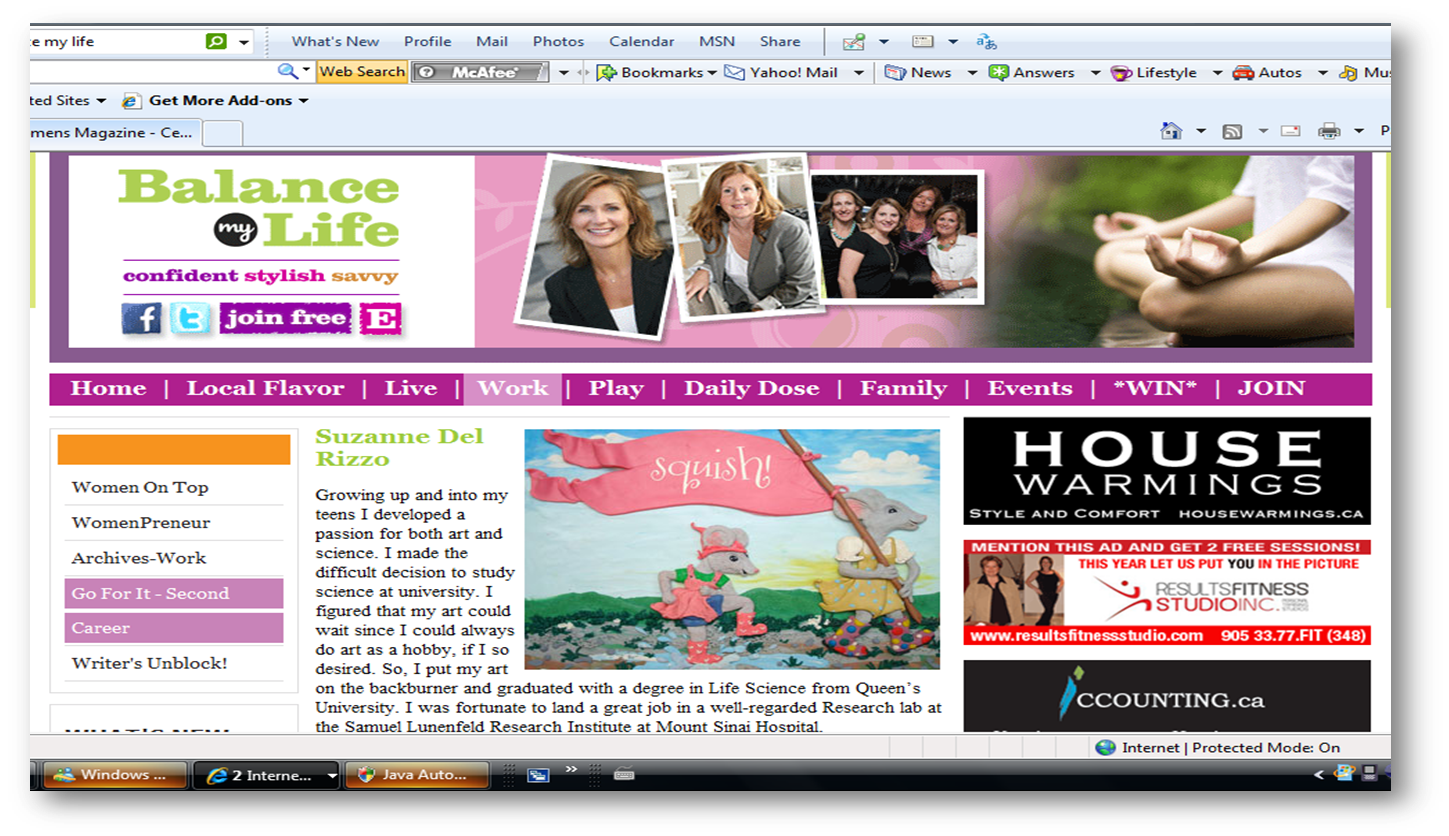Open MSN in the Live toolbar
Image resolution: width=1449 pixels, height=836 pixels.
(716, 41)
